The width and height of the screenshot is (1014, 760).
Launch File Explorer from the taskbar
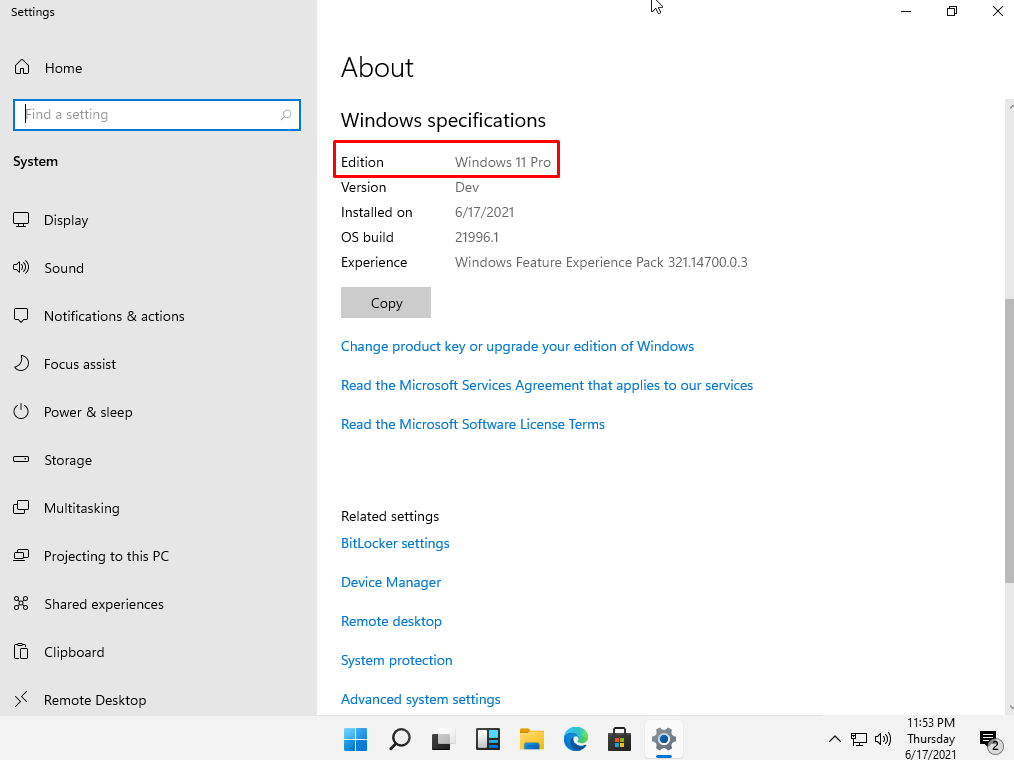532,739
